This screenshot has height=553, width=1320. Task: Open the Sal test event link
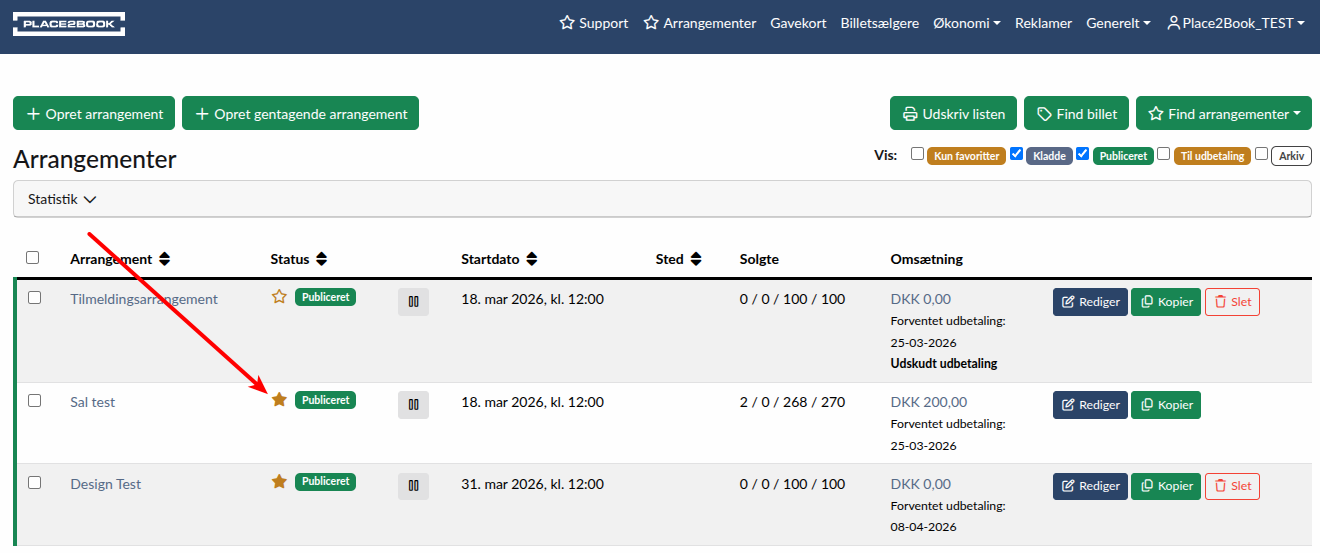tap(93, 402)
